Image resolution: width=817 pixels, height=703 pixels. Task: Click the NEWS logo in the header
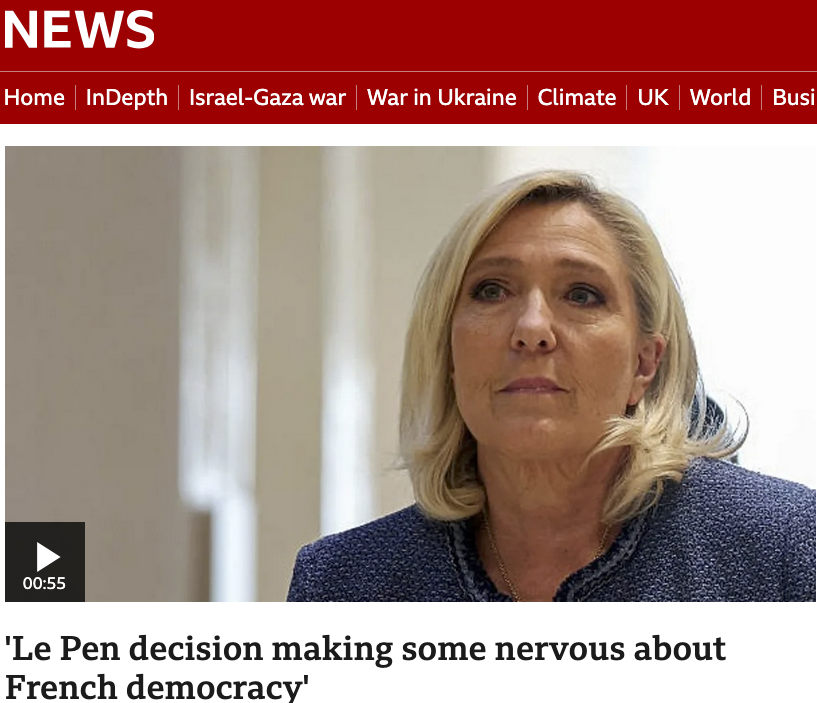coord(79,30)
